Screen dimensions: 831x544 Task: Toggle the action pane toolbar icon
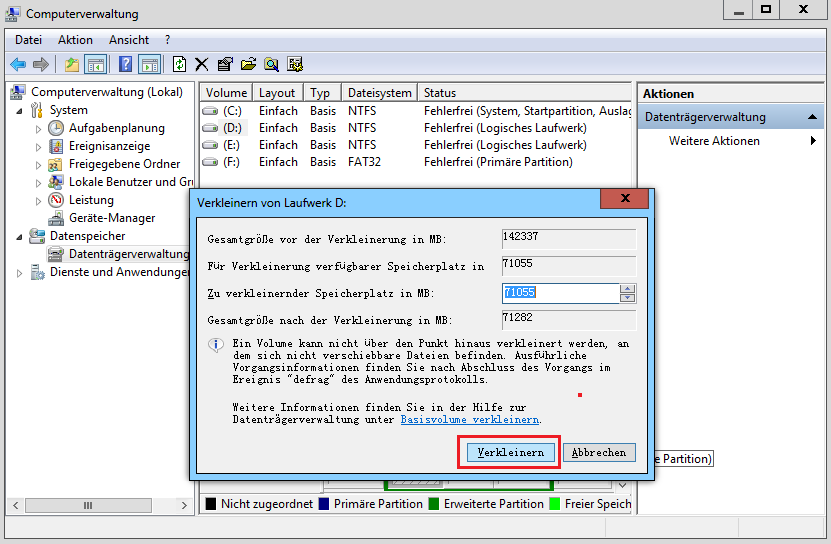pos(150,65)
